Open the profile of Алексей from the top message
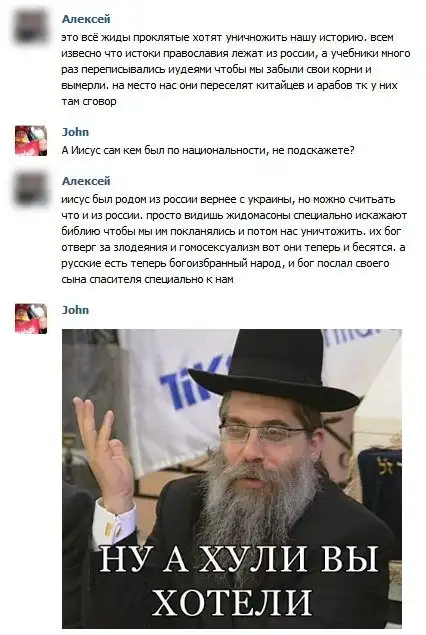This screenshot has height=635, width=426. 86,19
